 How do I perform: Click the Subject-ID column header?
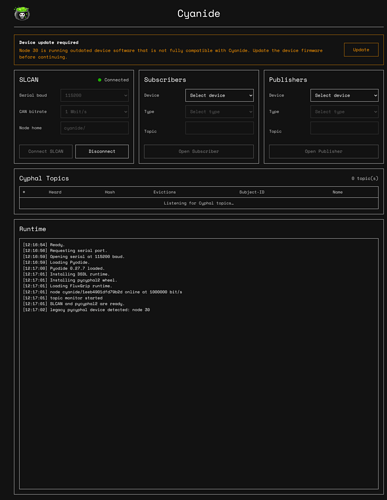[x=252, y=192]
